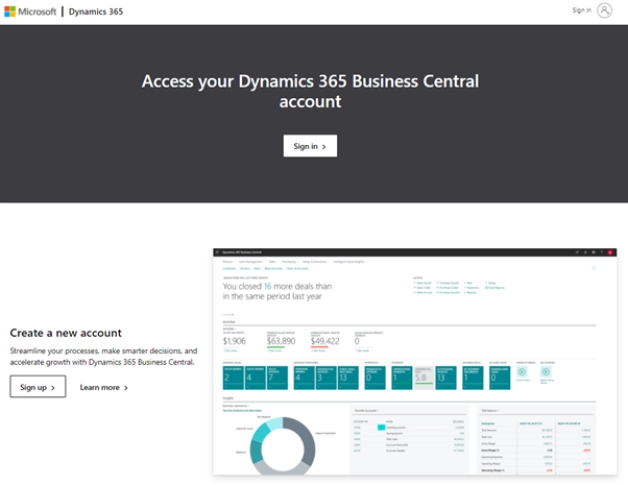Click the Sign up button
This screenshot has height=485, width=628.
(38, 387)
